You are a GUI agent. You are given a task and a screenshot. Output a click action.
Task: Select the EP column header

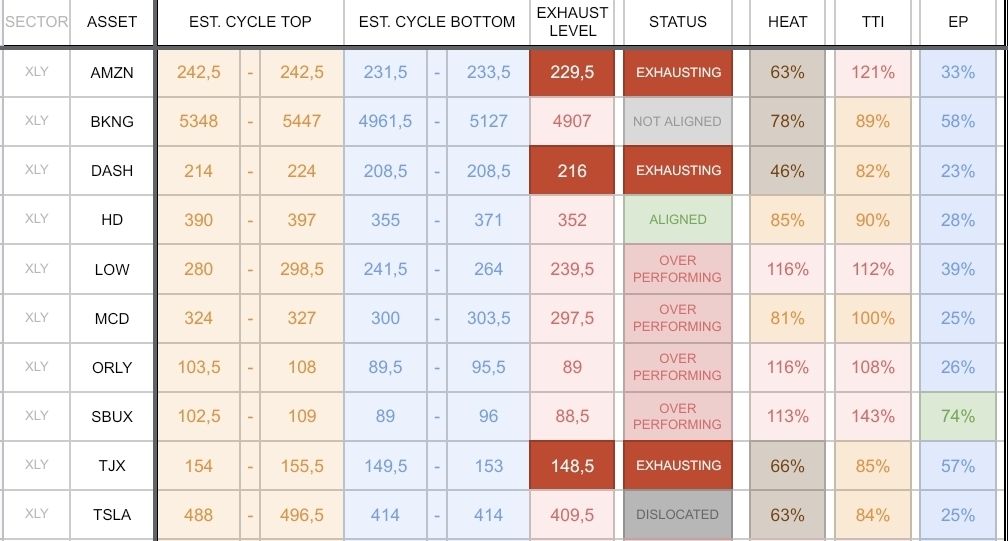(958, 22)
